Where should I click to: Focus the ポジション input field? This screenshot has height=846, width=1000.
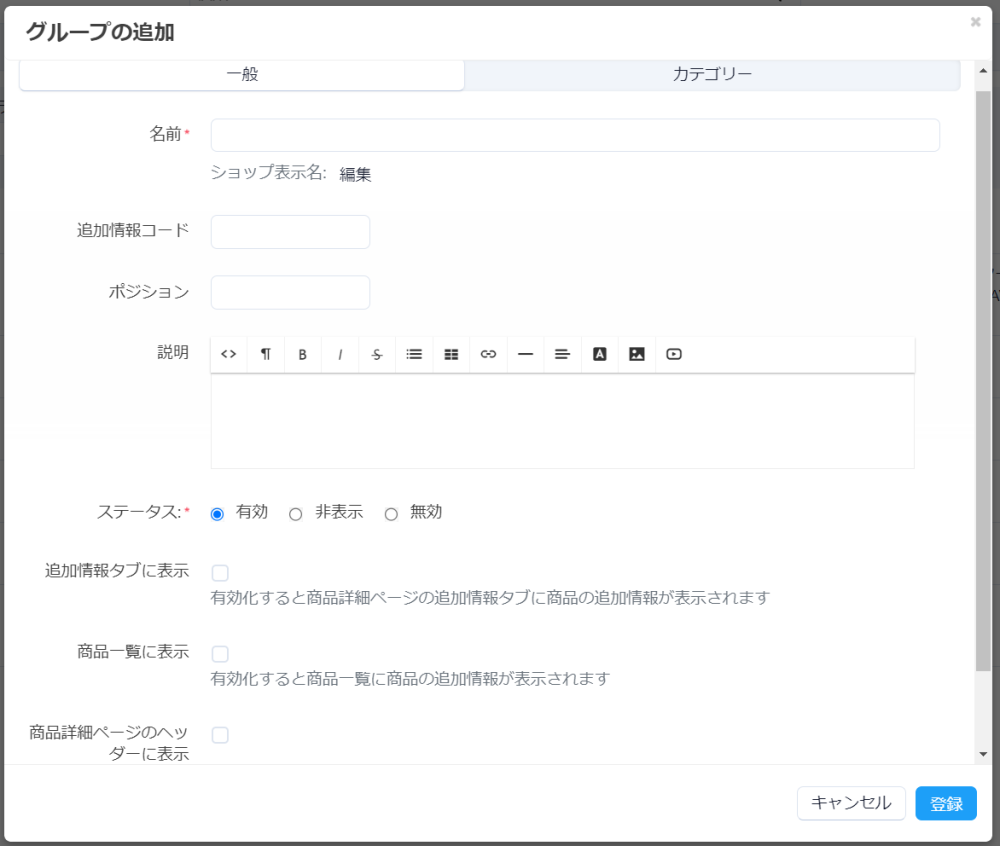click(x=290, y=293)
